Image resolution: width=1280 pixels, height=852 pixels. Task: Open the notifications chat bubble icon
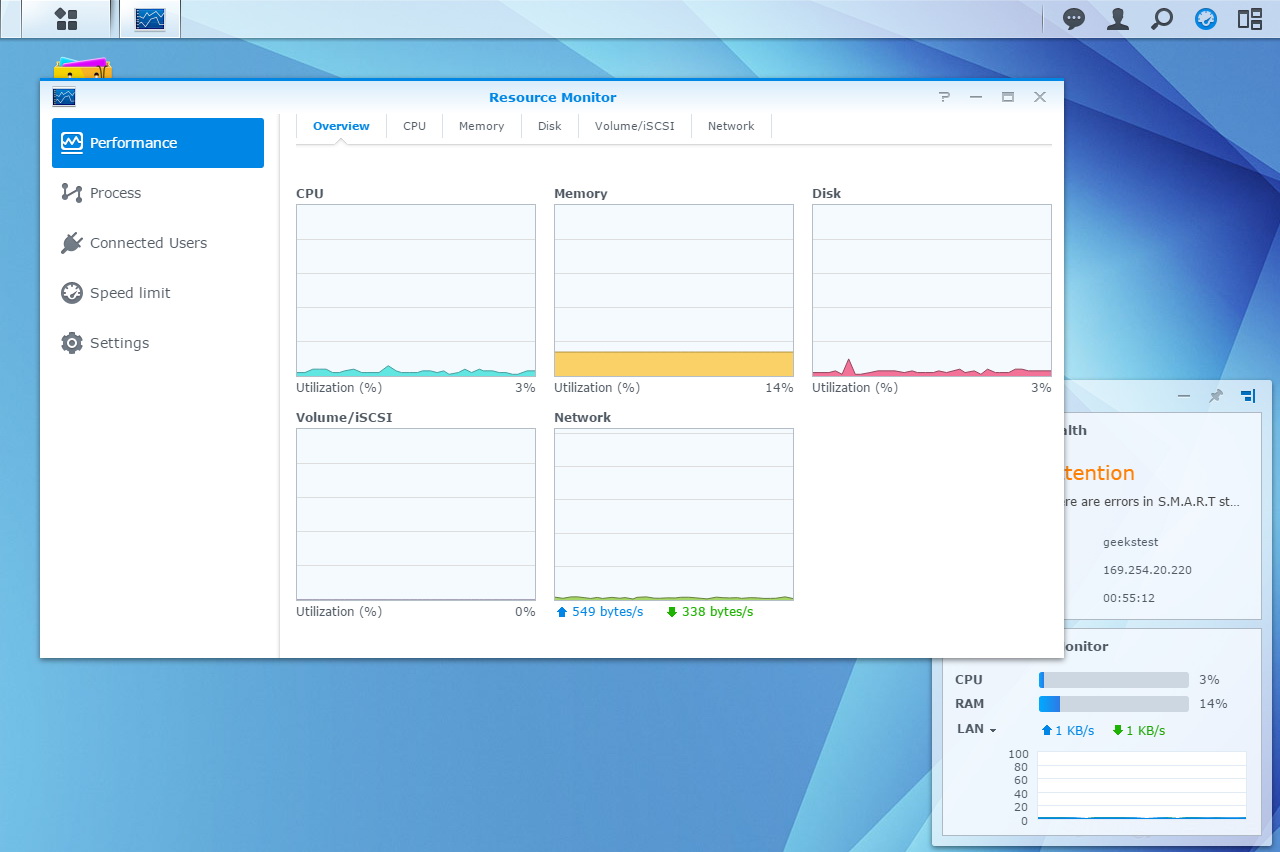[1074, 19]
